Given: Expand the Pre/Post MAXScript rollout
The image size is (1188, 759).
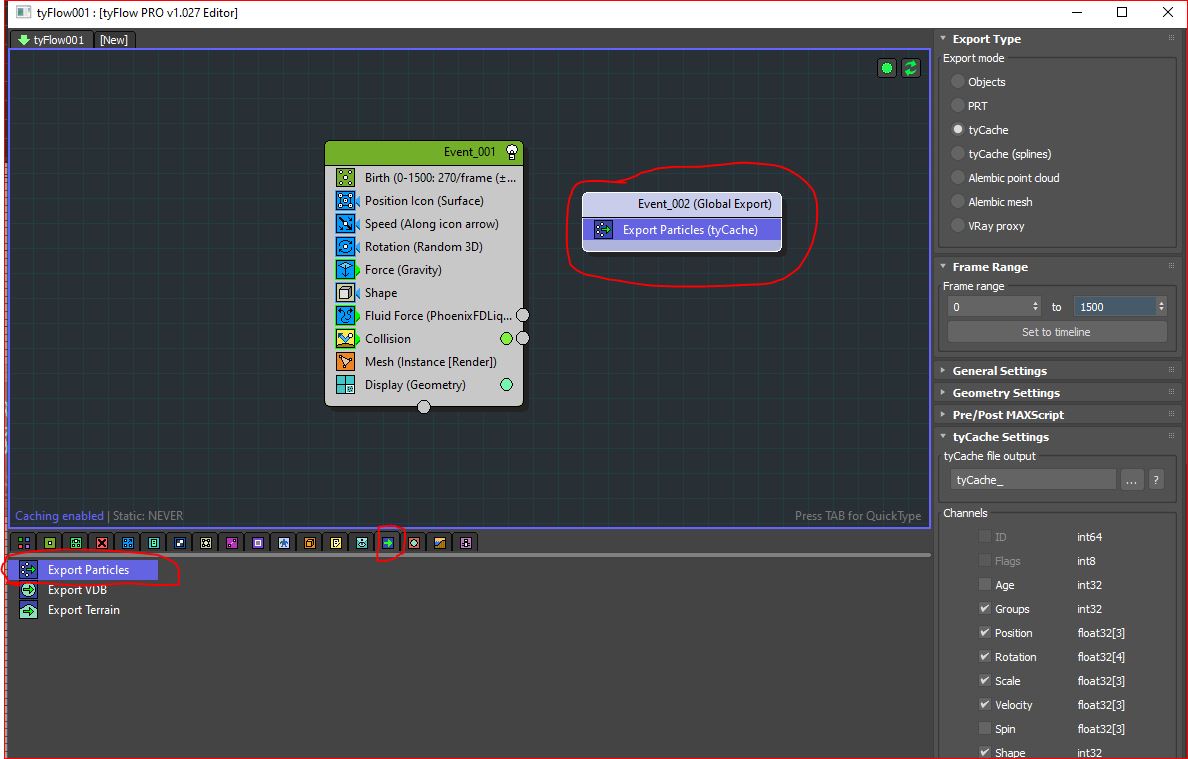Looking at the screenshot, I should pos(943,414).
